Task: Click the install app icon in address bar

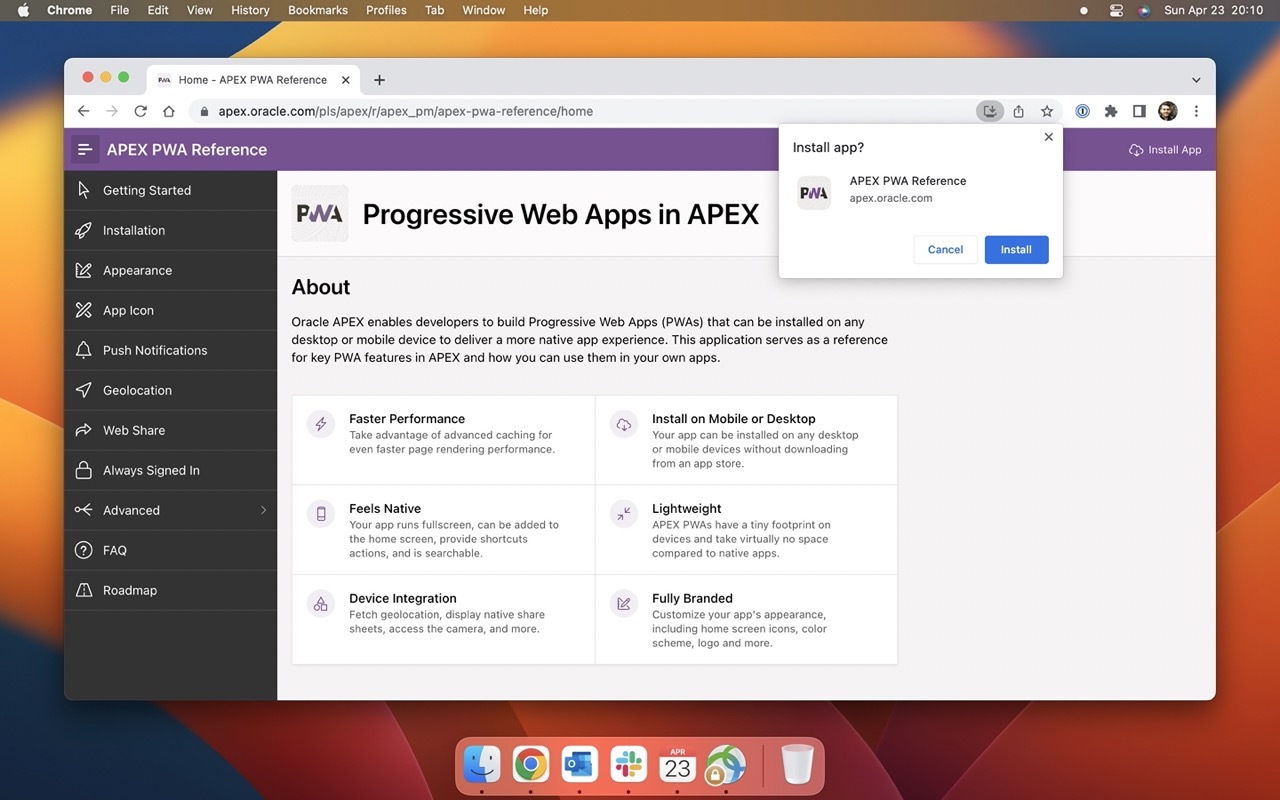Action: (x=989, y=111)
